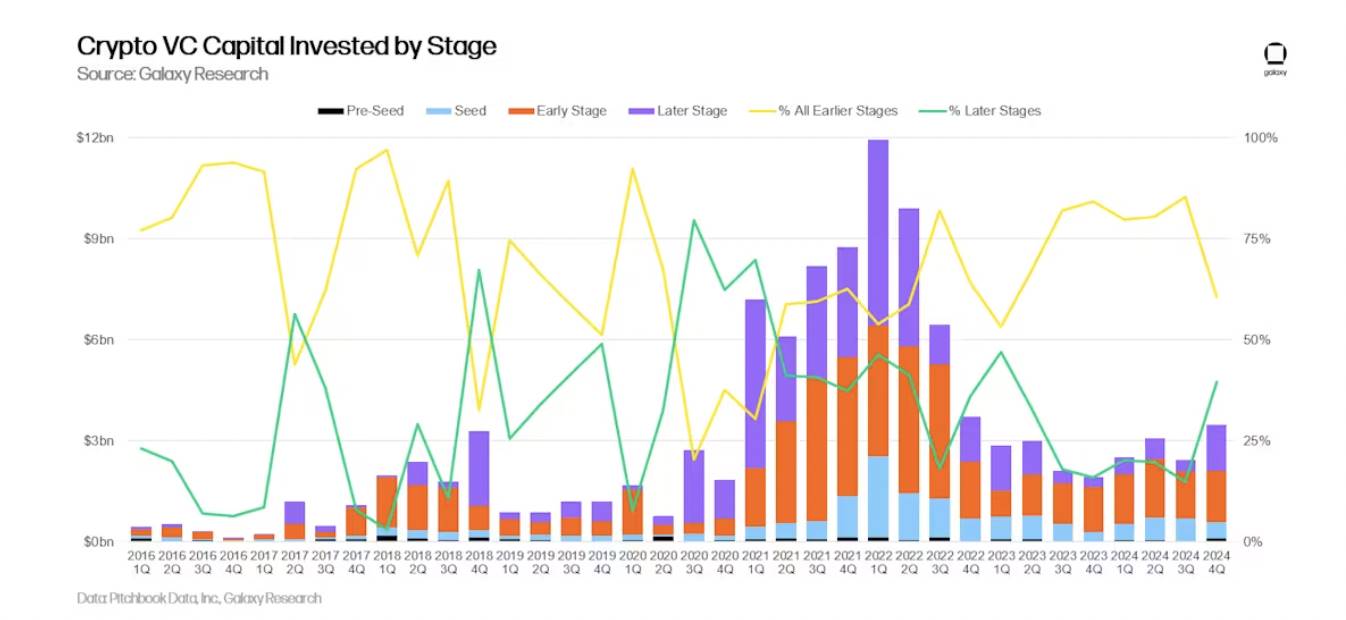Click the Source: Galaxy Research subtitle
1346x620 pixels.
173,74
